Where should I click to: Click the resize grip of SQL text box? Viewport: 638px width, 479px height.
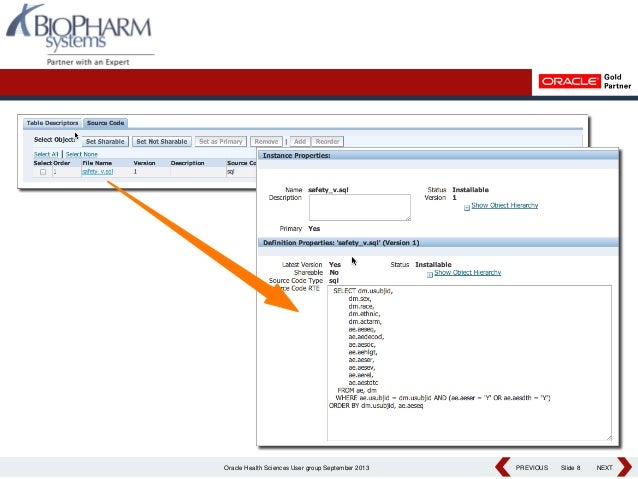point(609,437)
